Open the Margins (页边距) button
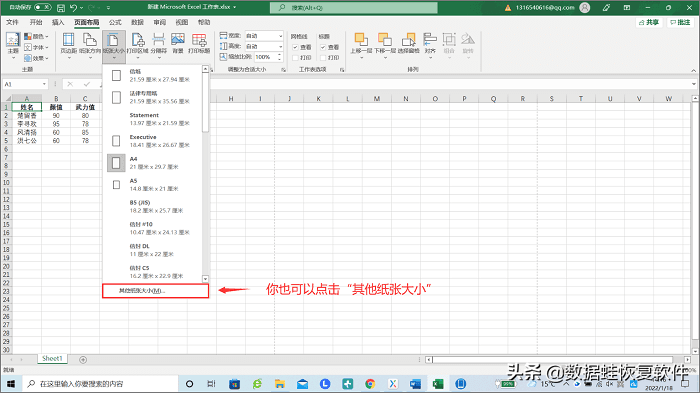This screenshot has height=393, width=700. point(68,46)
